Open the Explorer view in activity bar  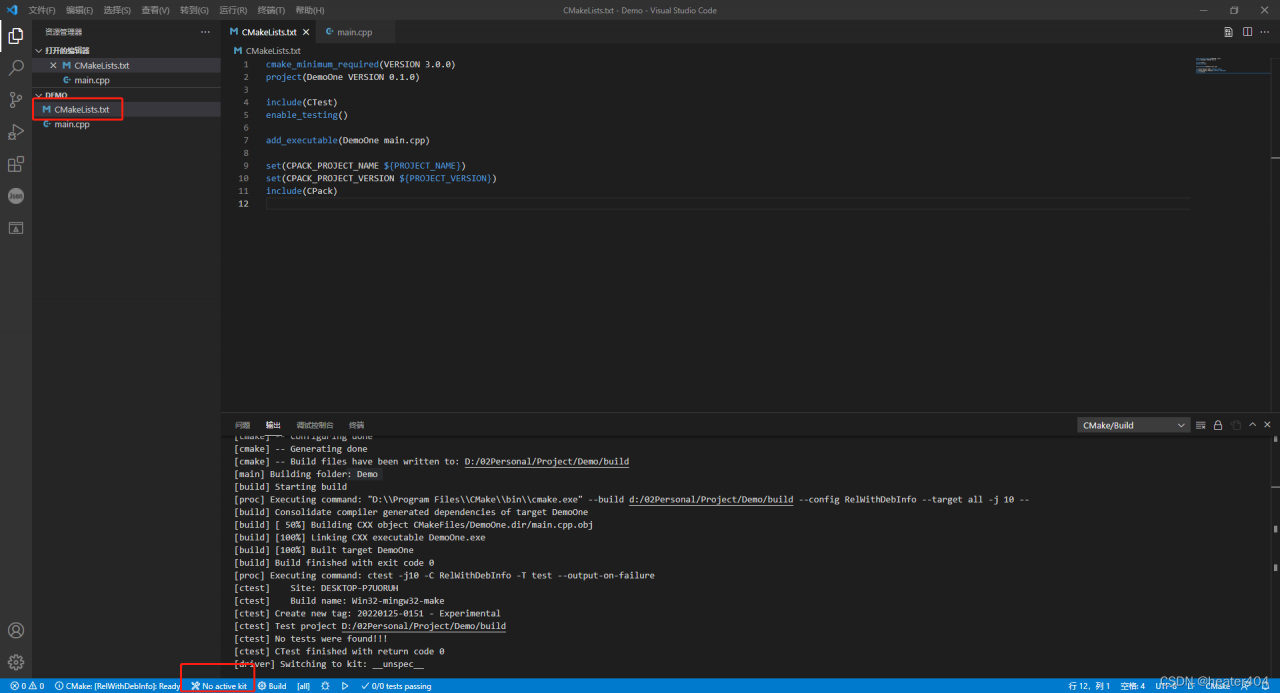click(x=16, y=36)
